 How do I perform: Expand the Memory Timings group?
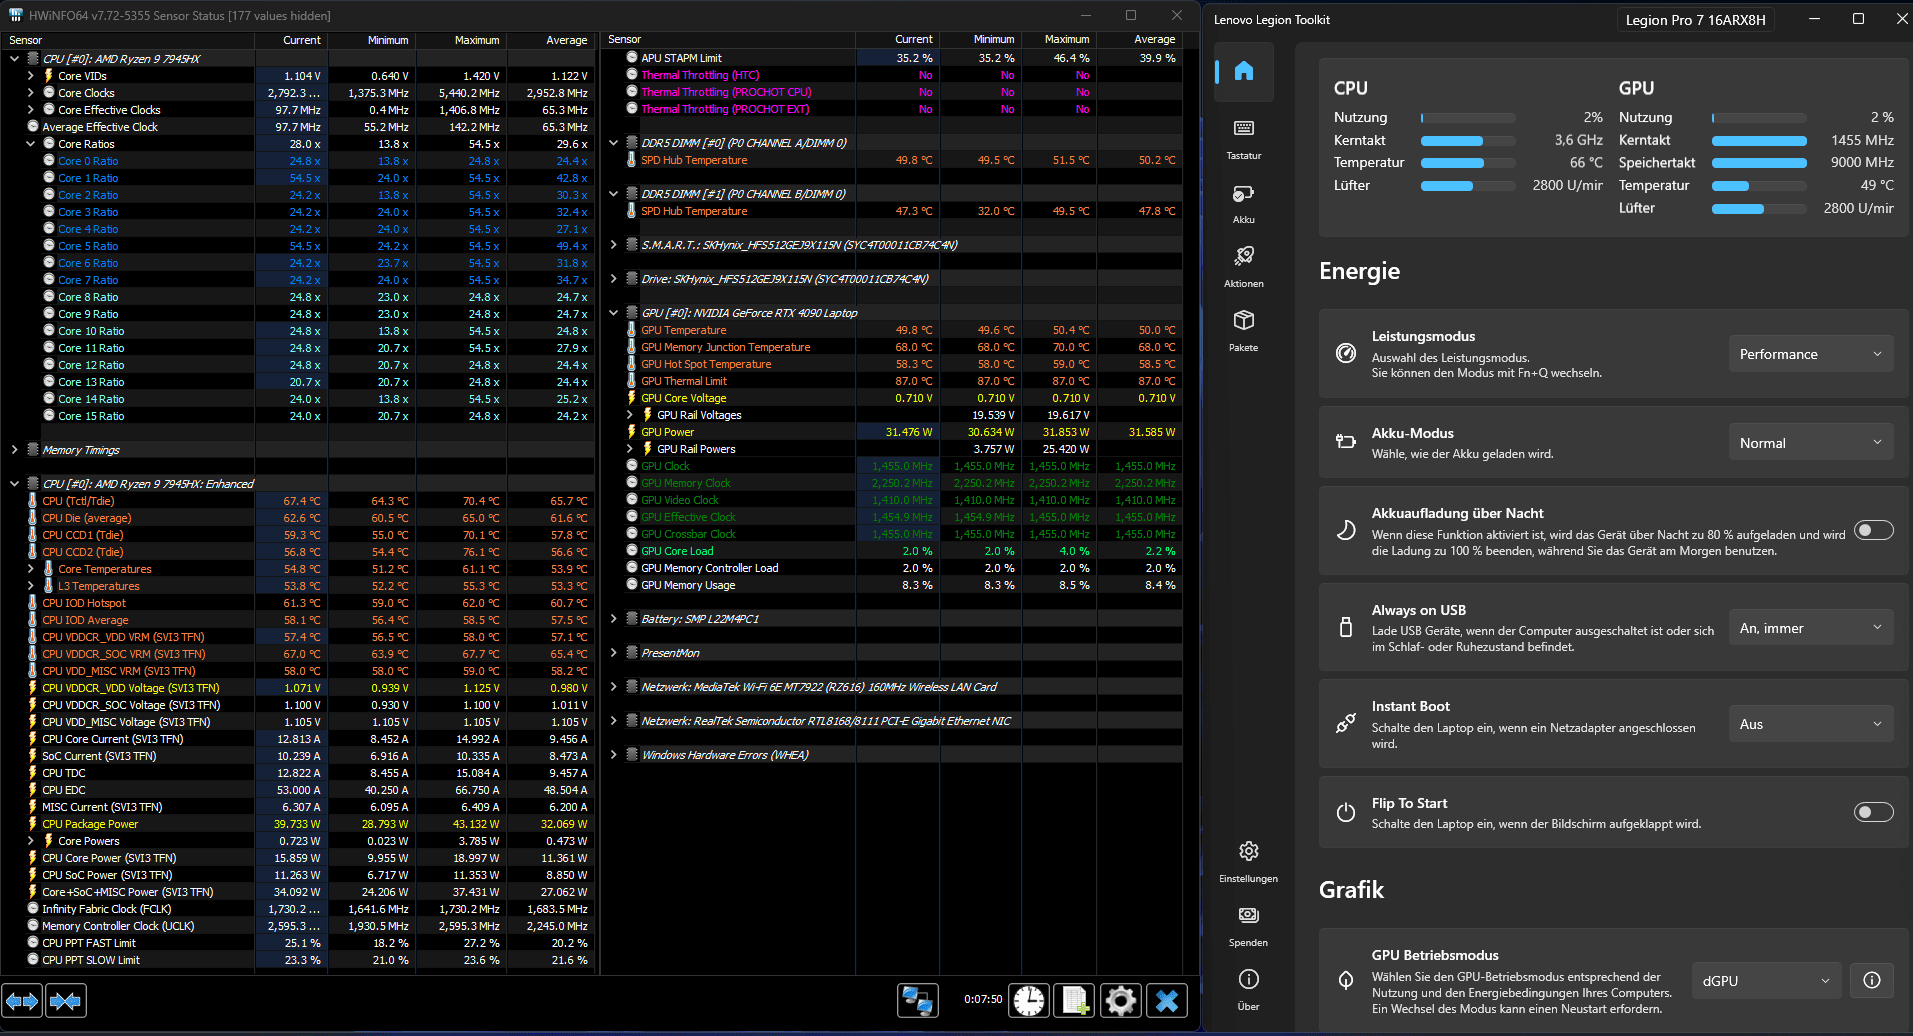pos(14,450)
